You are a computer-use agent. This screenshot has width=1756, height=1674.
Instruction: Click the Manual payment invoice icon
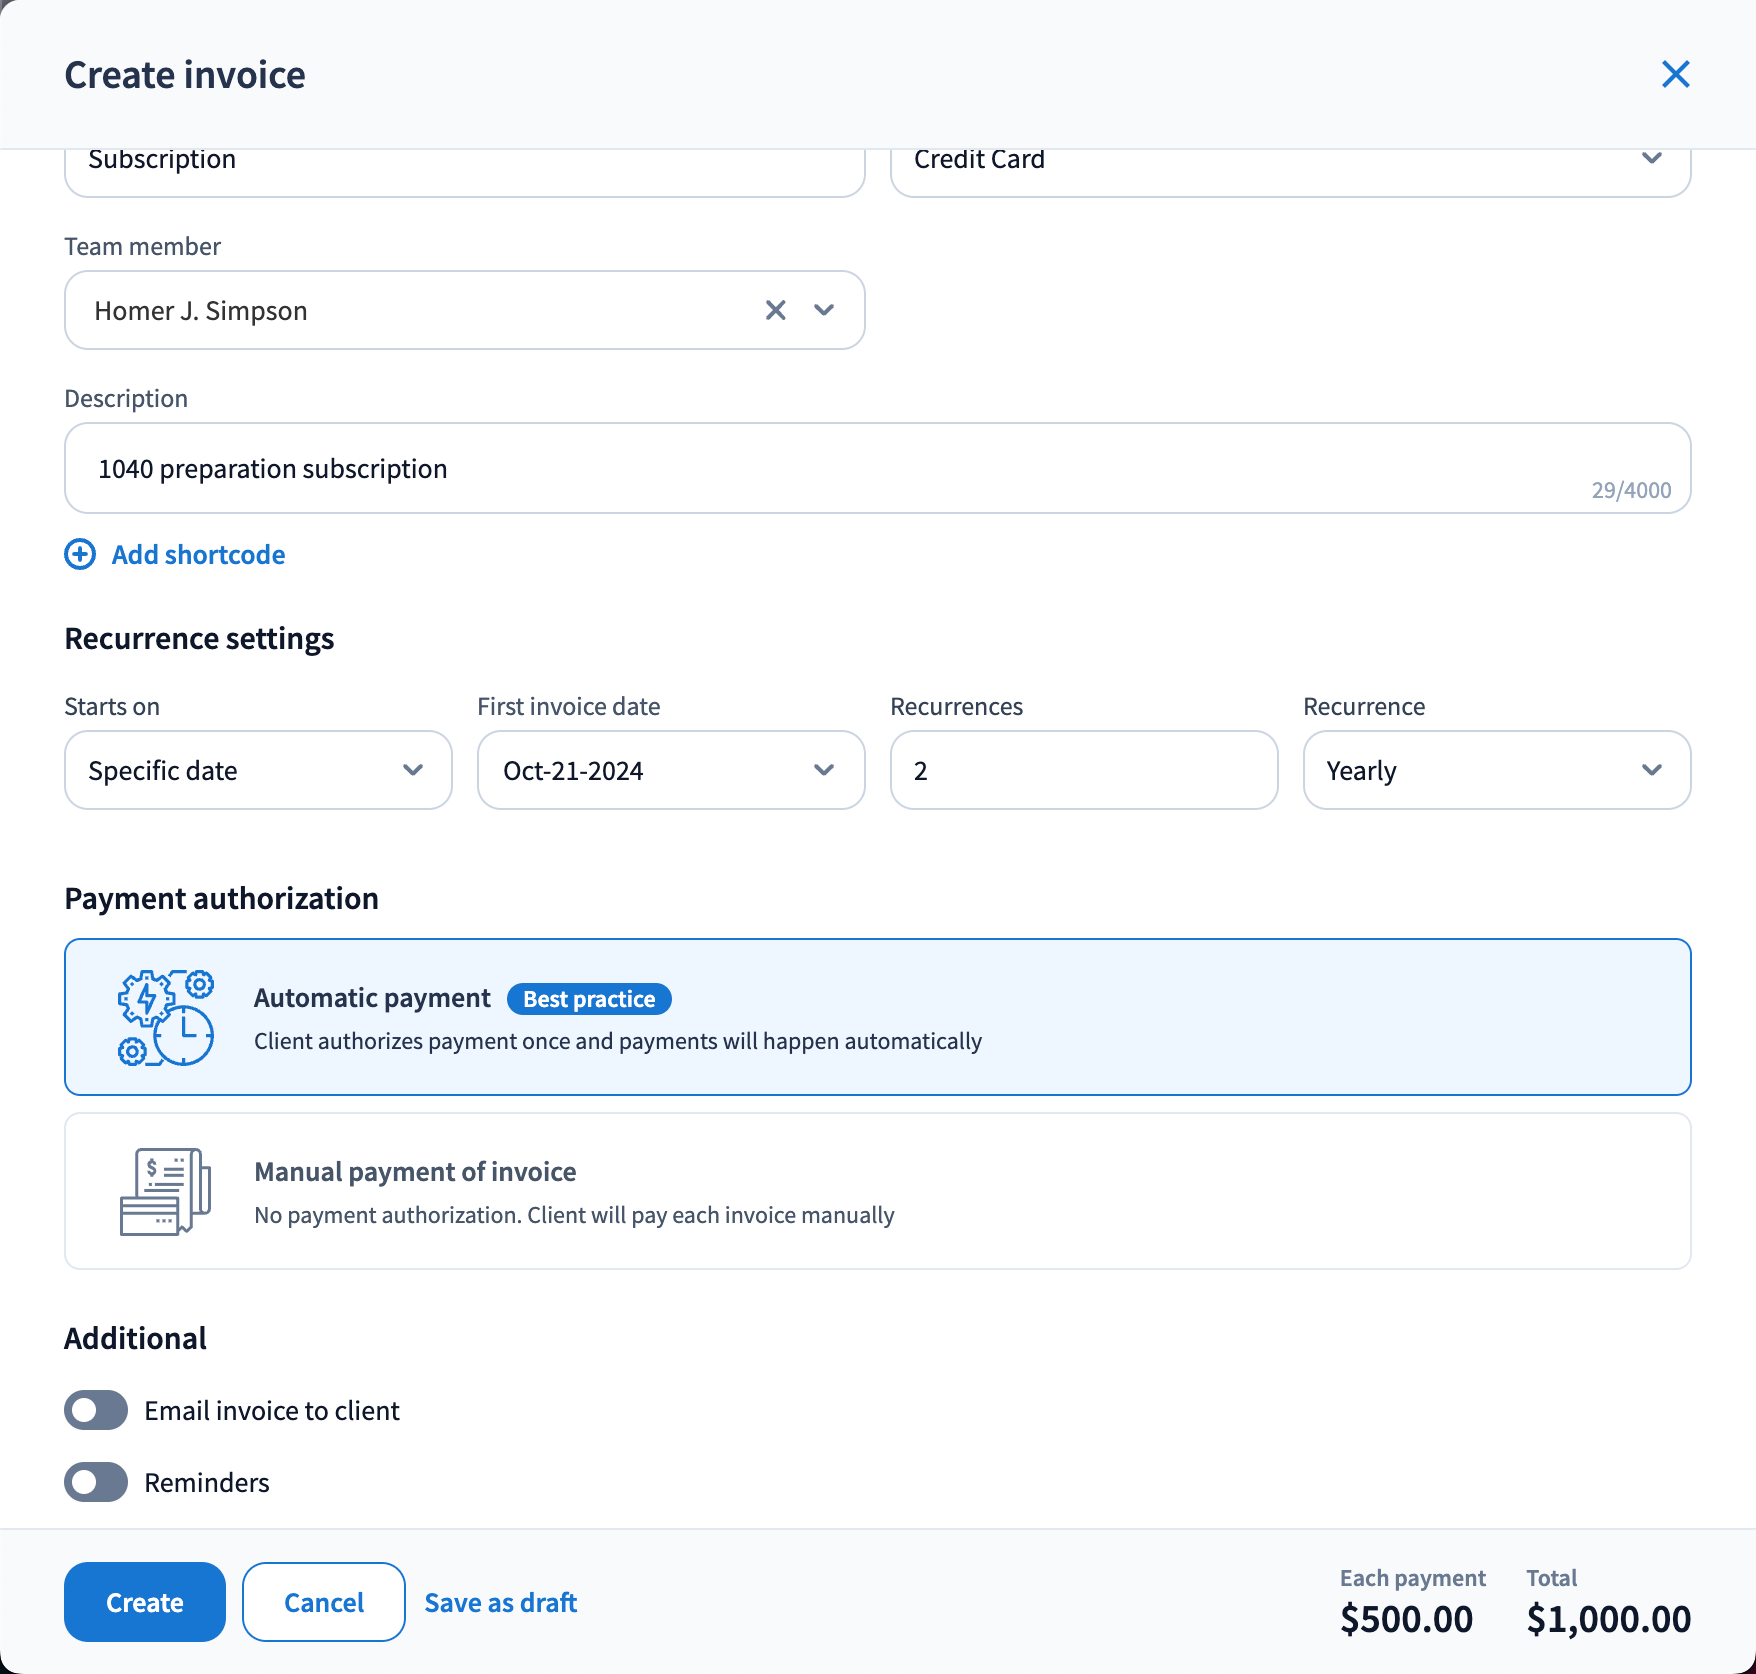[x=166, y=1191]
